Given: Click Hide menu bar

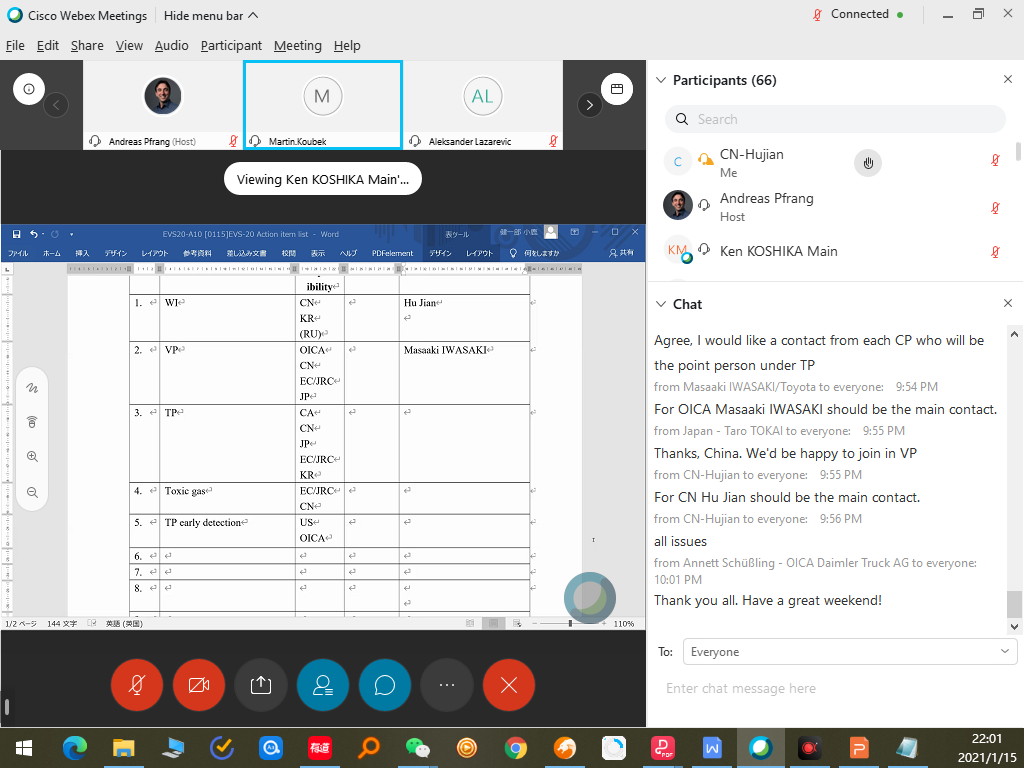Looking at the screenshot, I should 211,15.
